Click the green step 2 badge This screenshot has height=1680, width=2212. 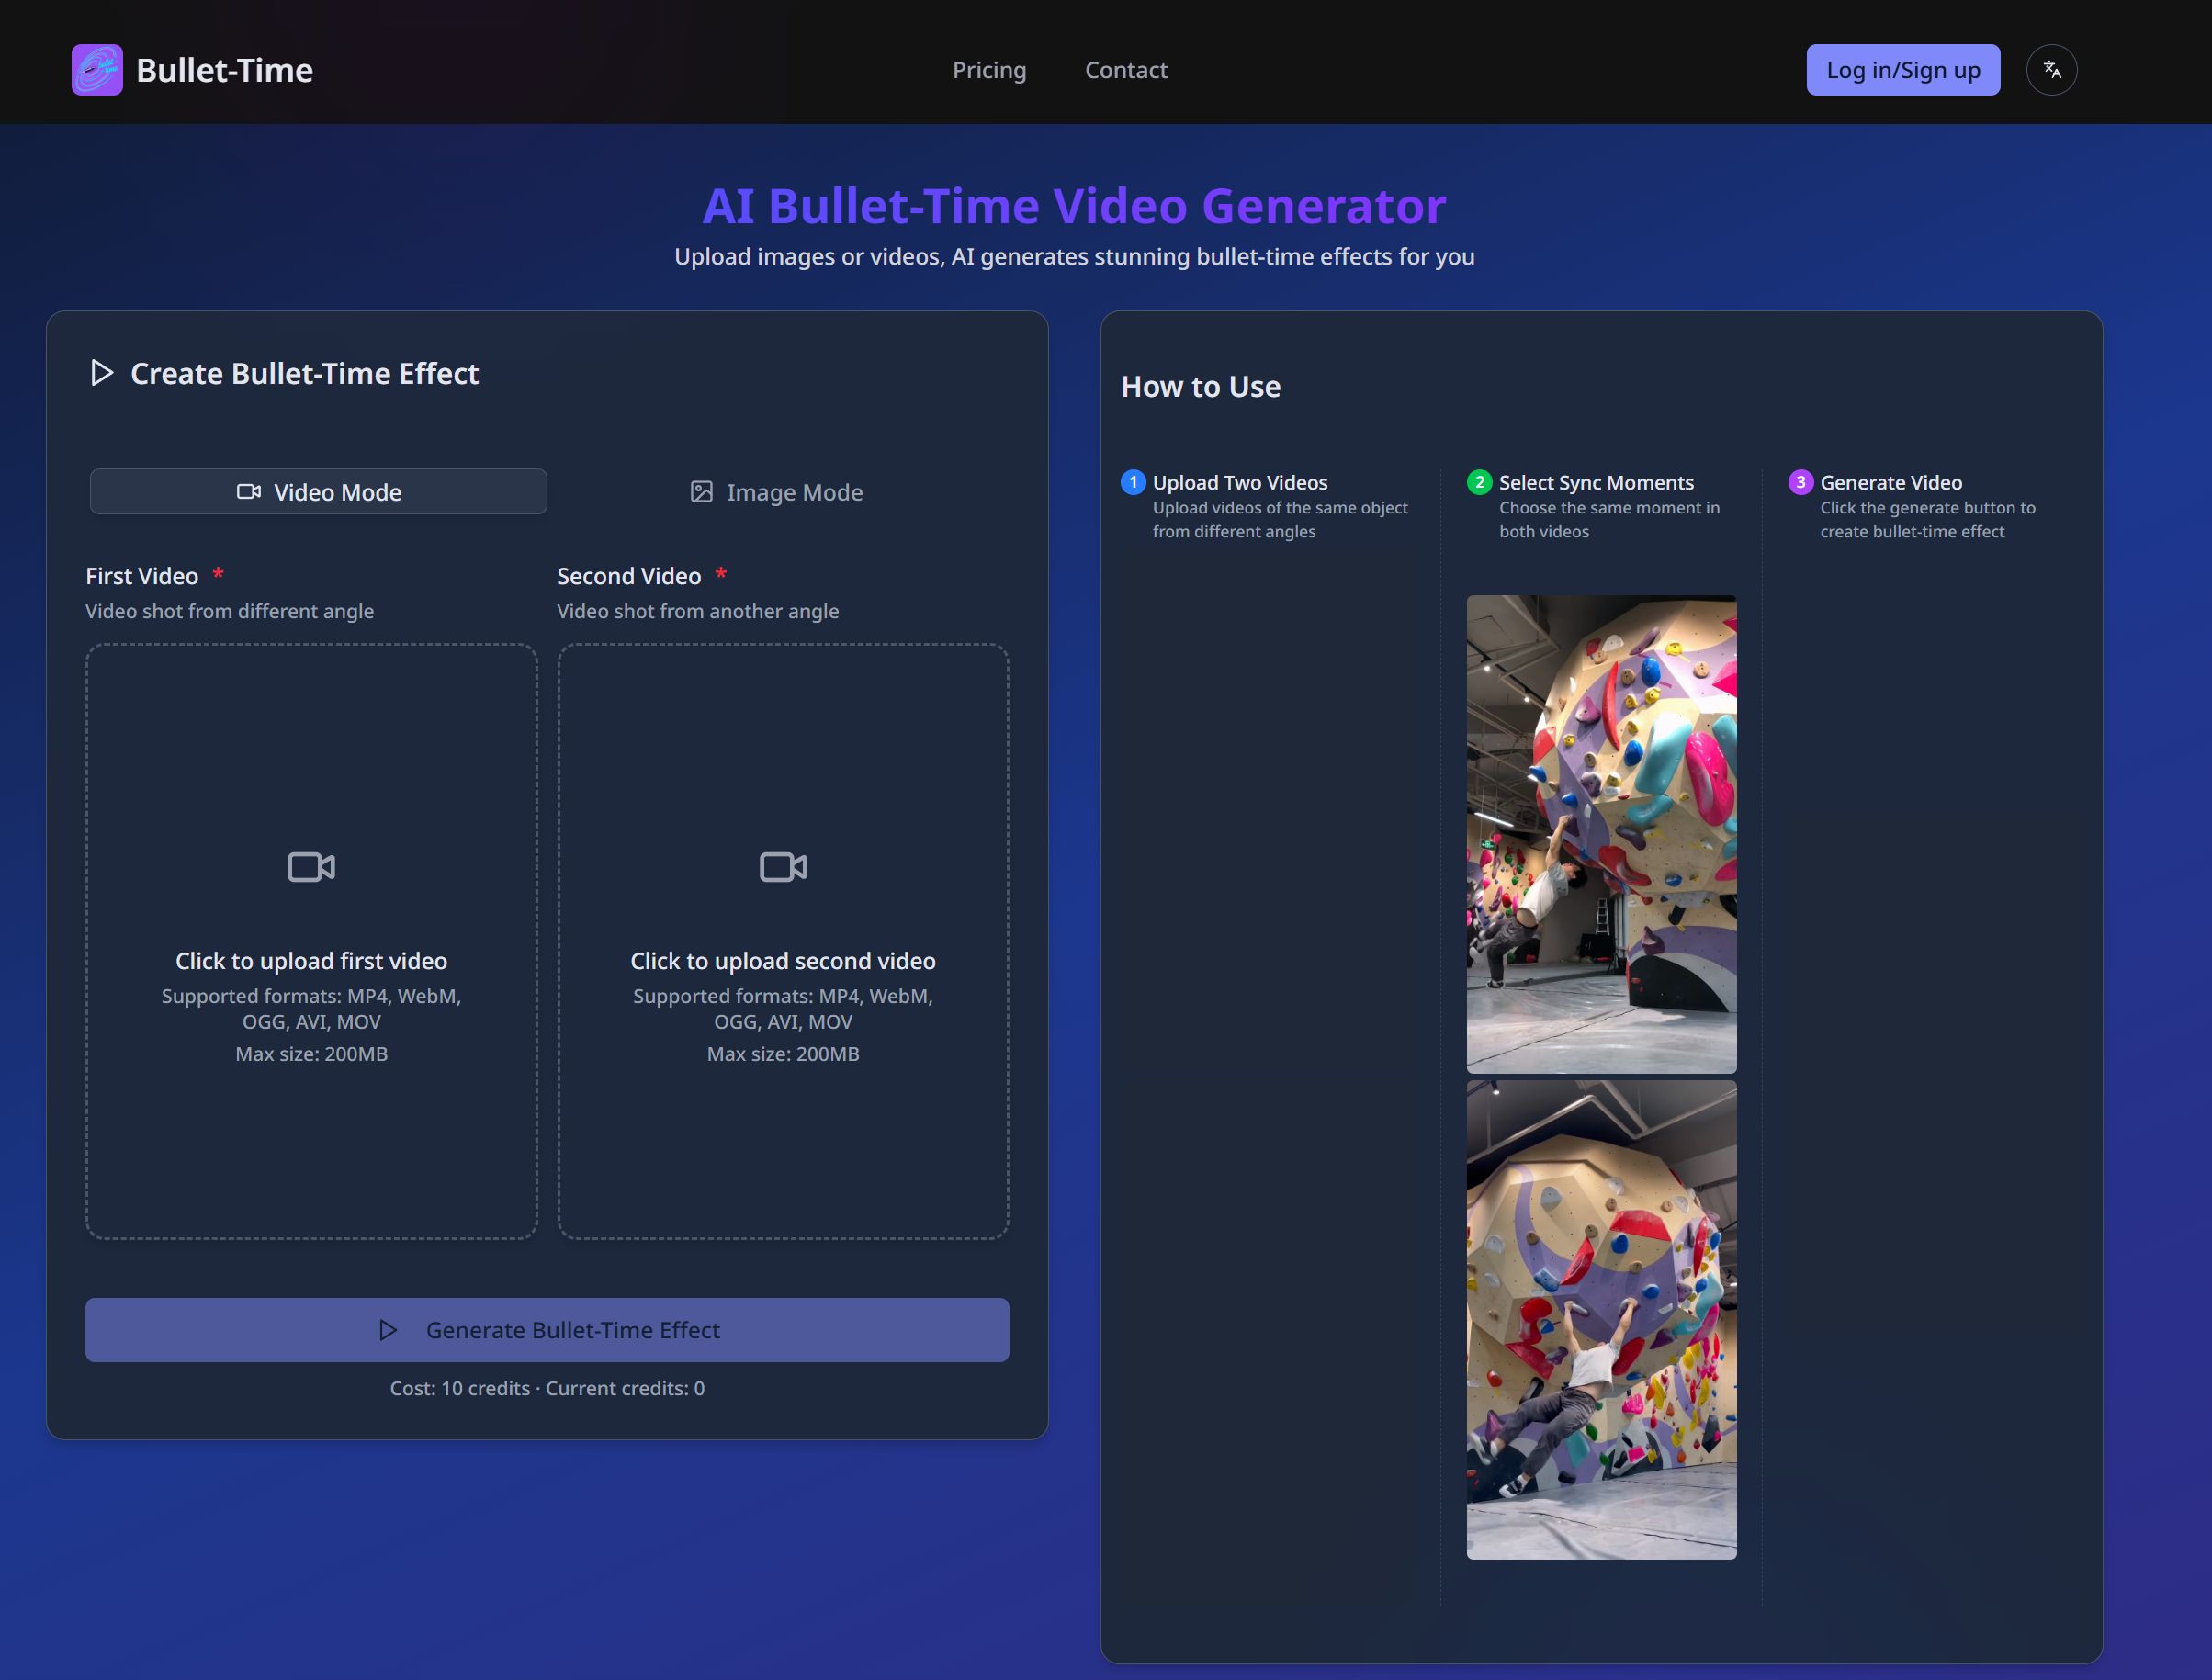(1479, 482)
